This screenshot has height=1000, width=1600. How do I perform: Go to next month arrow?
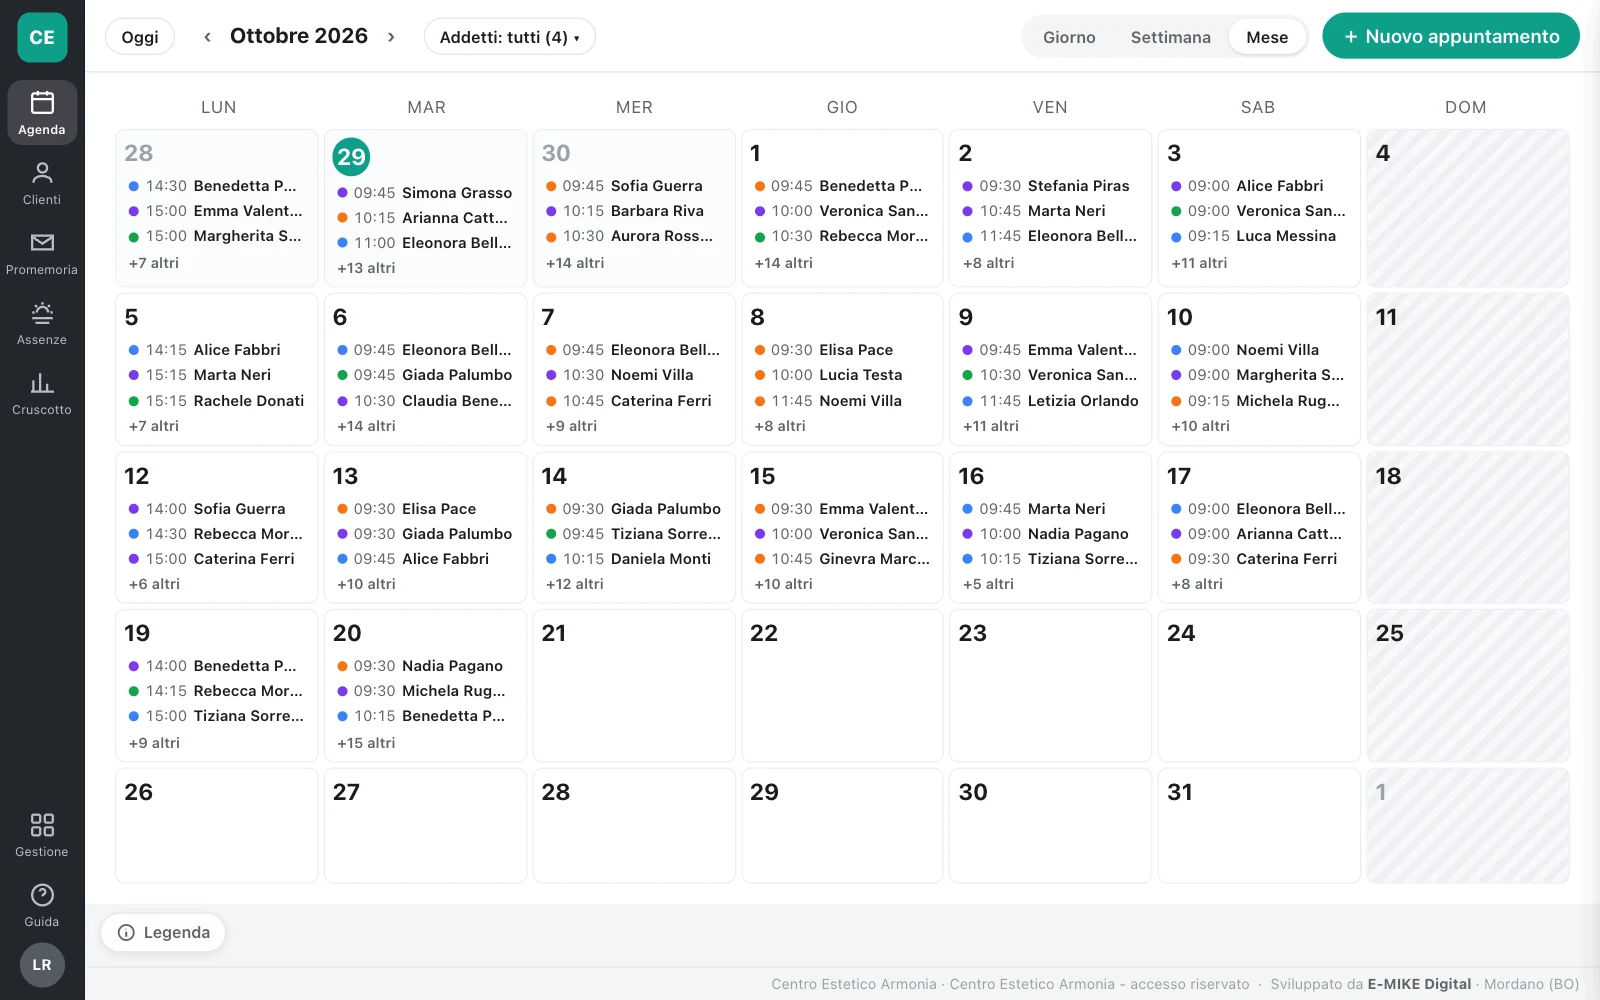click(391, 37)
